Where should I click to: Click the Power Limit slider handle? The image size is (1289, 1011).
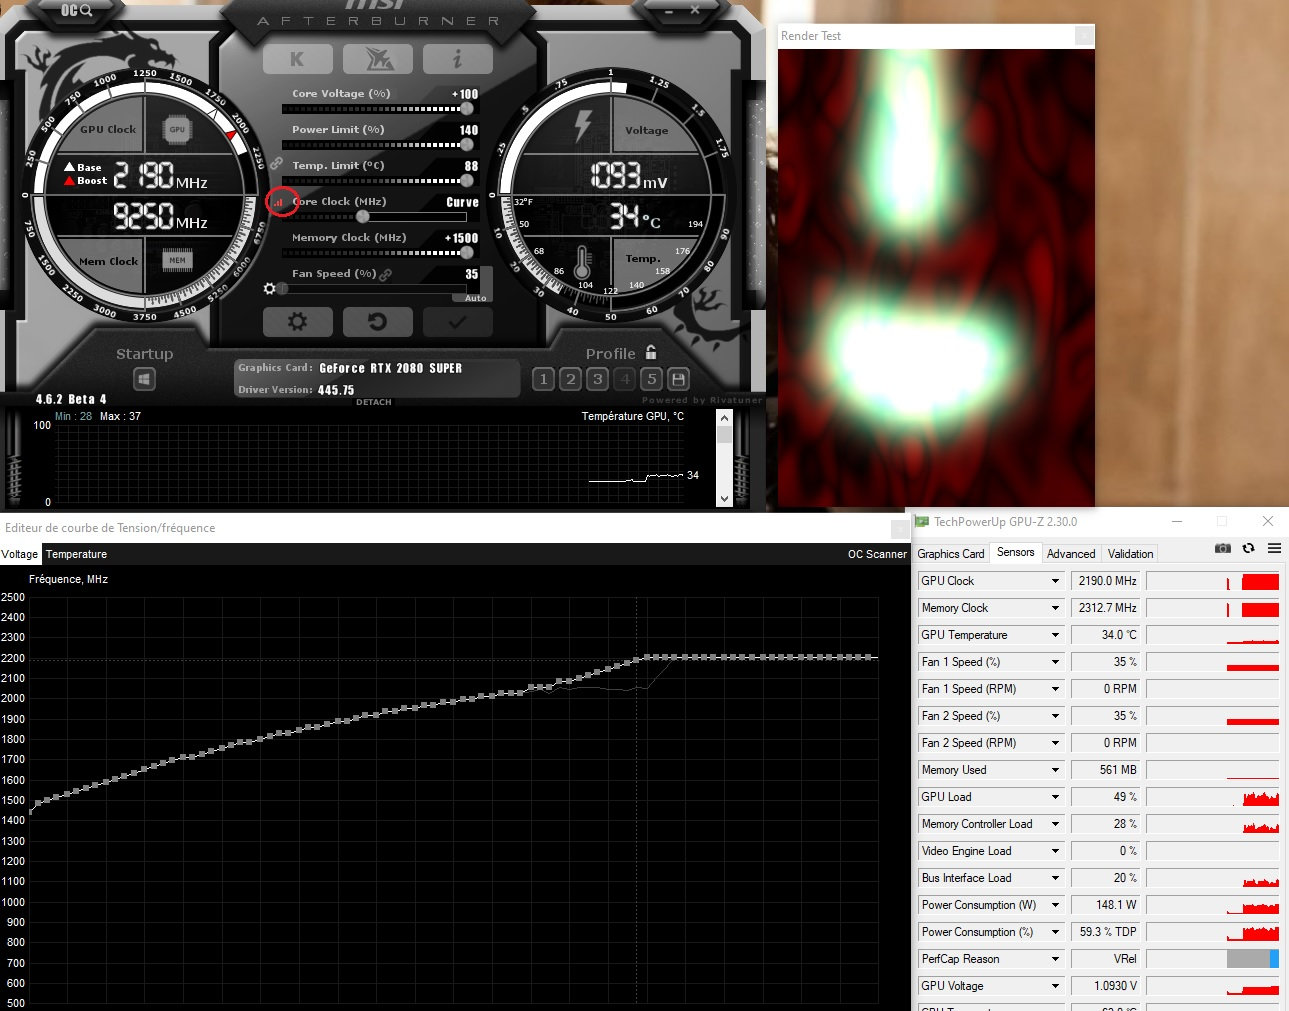(467, 145)
